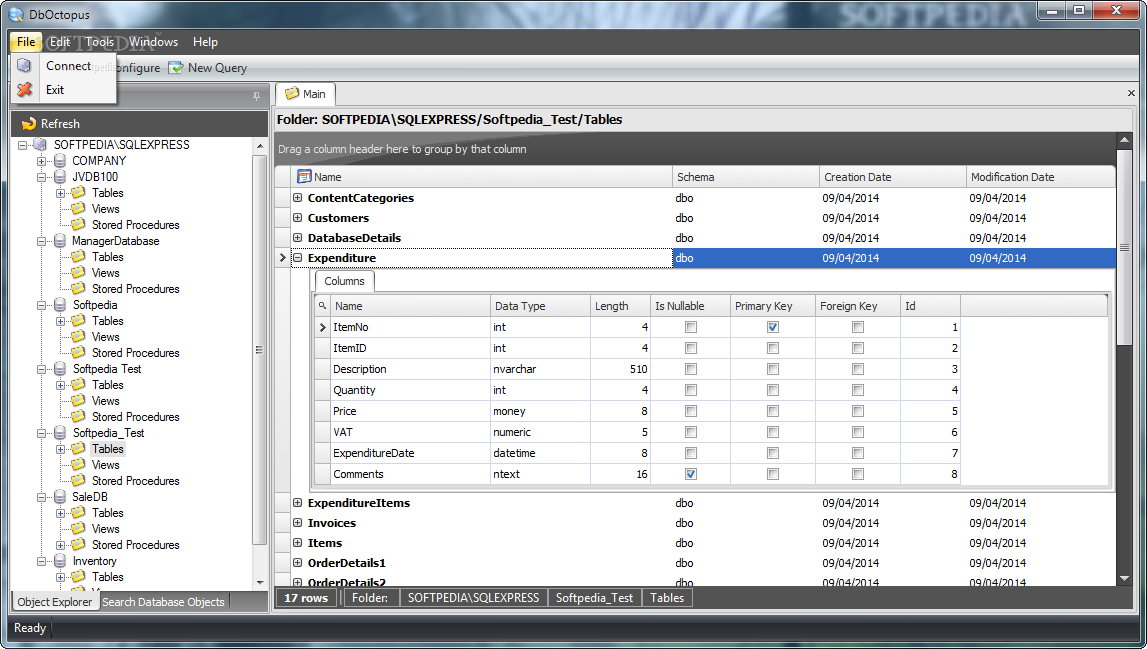Expand the DatabaseDetails table row
The height and width of the screenshot is (649, 1147).
tap(298, 237)
